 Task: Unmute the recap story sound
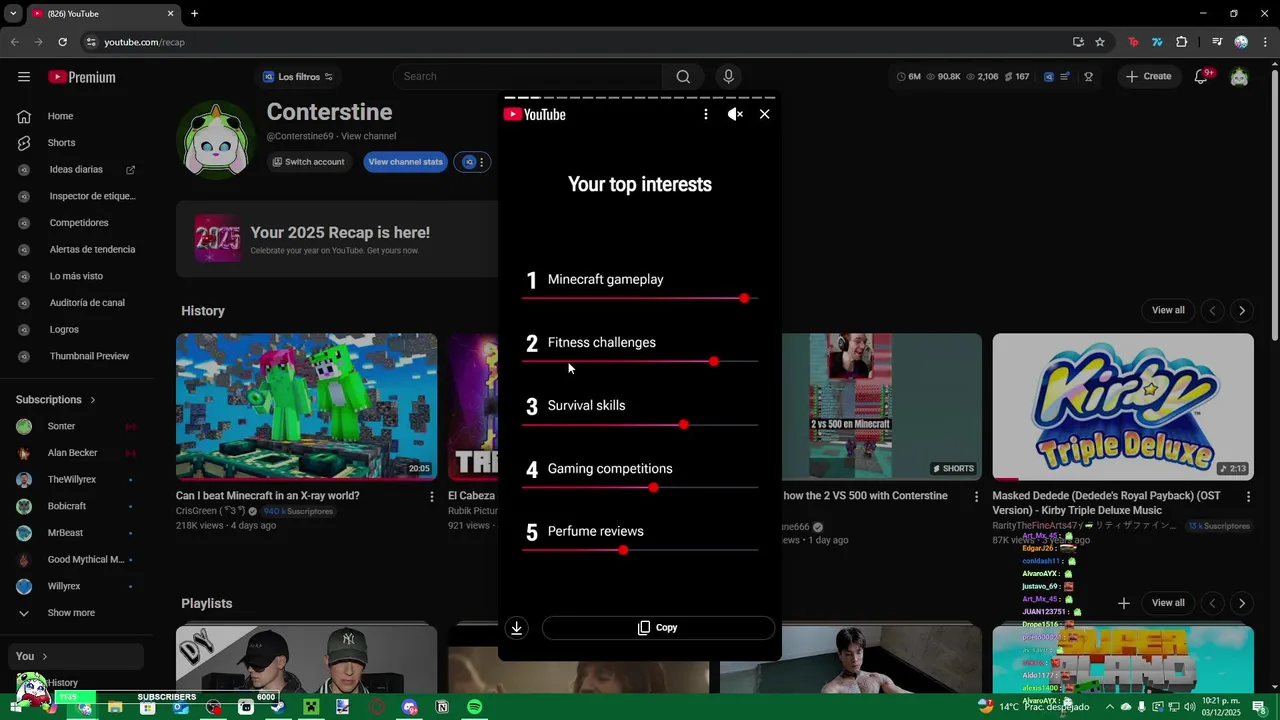pyautogui.click(x=735, y=114)
